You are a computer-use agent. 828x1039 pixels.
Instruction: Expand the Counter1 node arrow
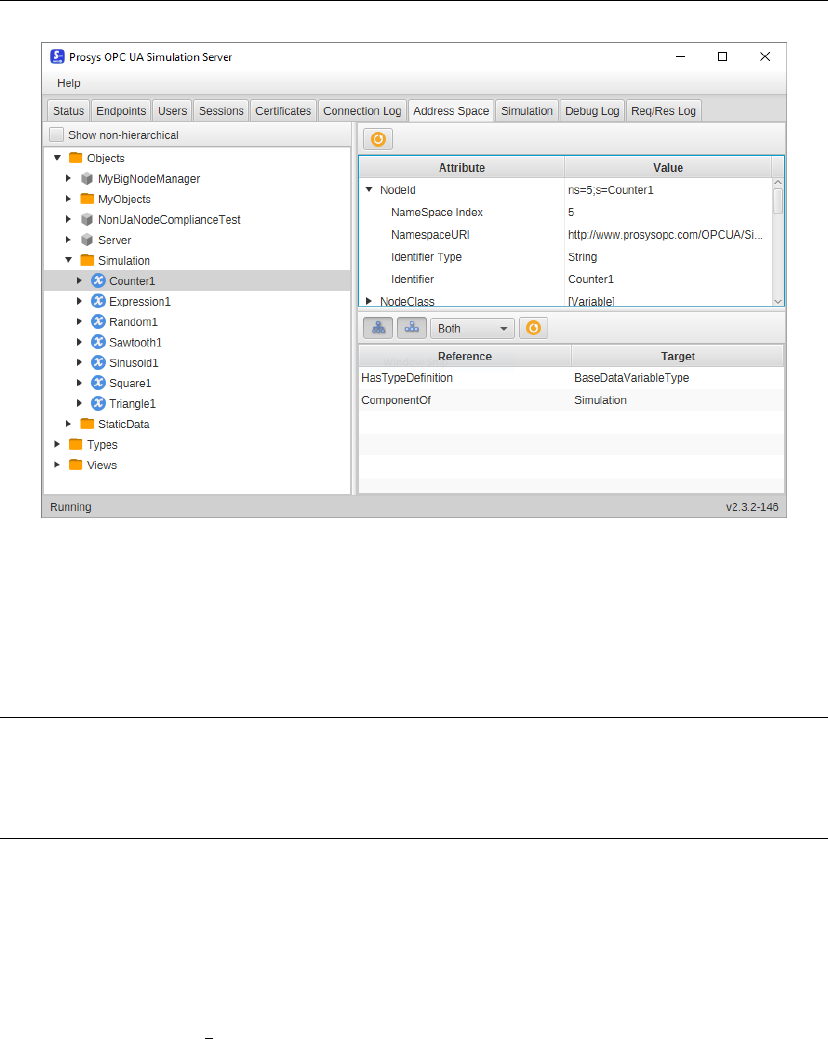[79, 281]
